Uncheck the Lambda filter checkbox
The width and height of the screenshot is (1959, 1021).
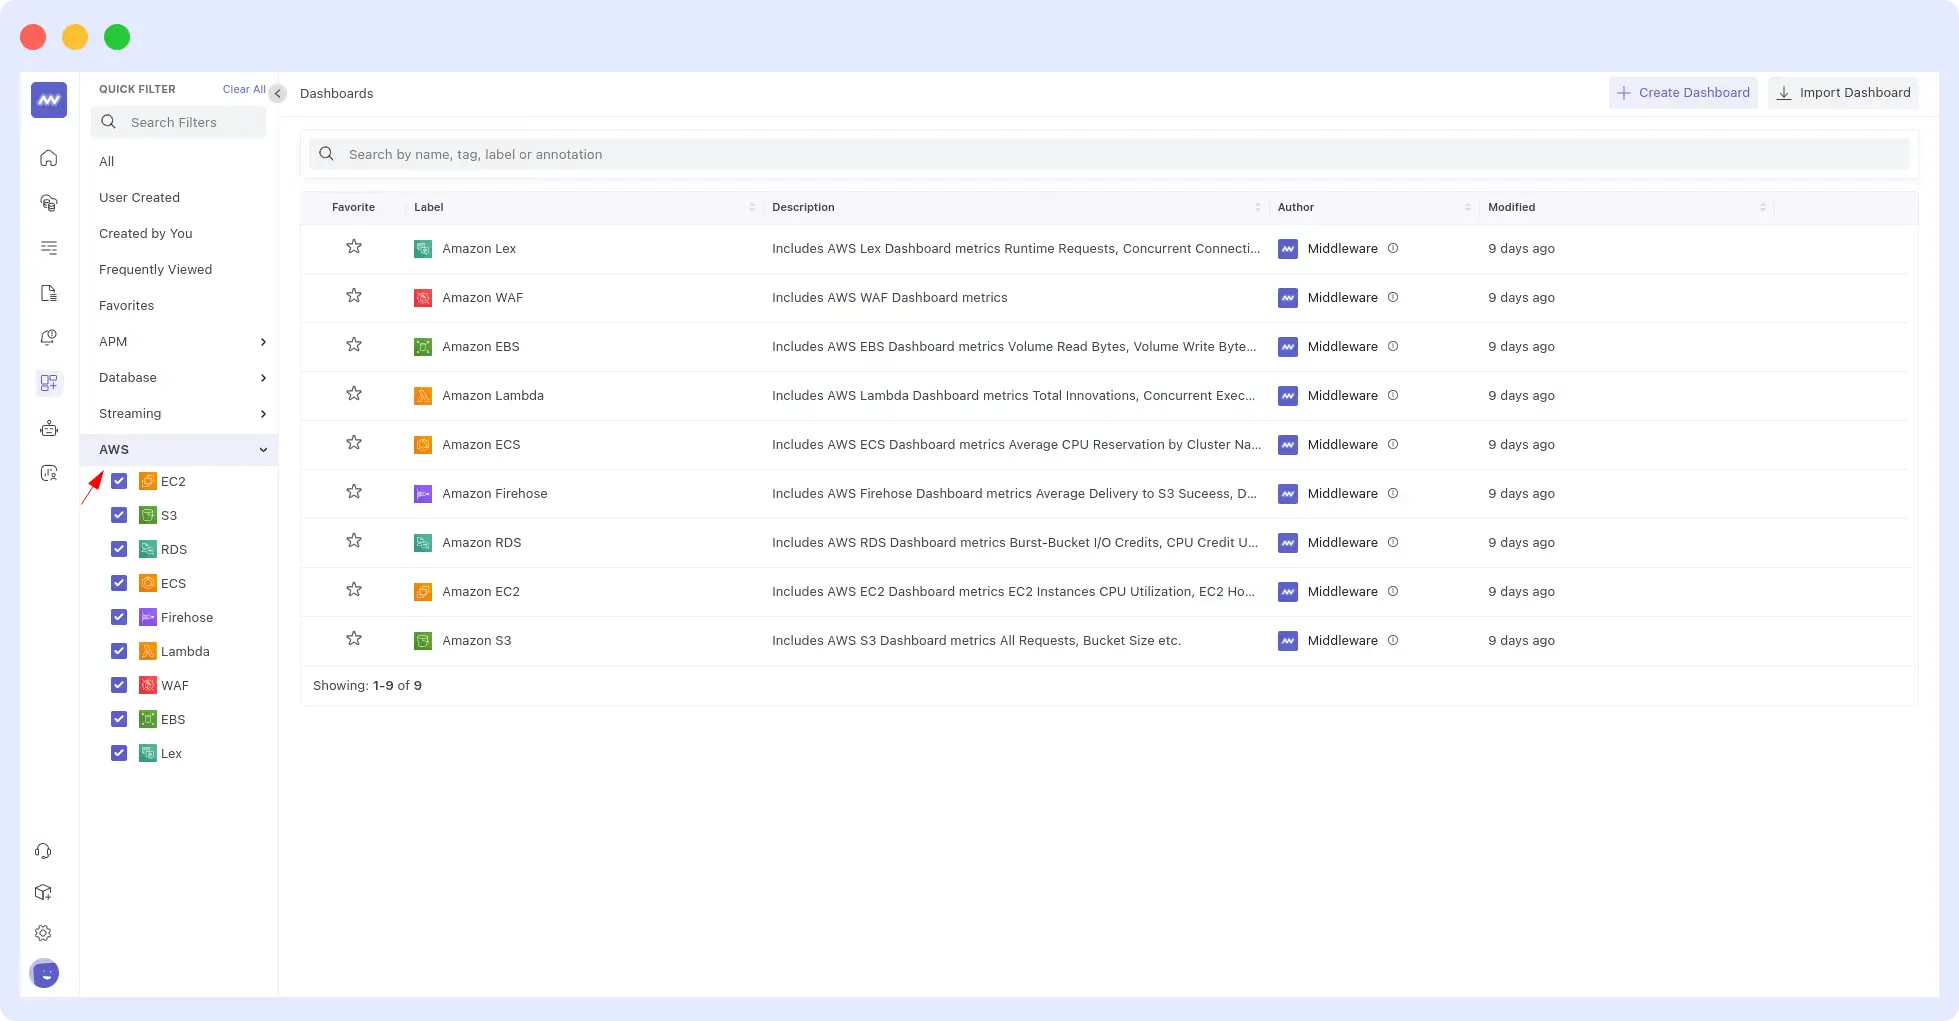pos(119,651)
